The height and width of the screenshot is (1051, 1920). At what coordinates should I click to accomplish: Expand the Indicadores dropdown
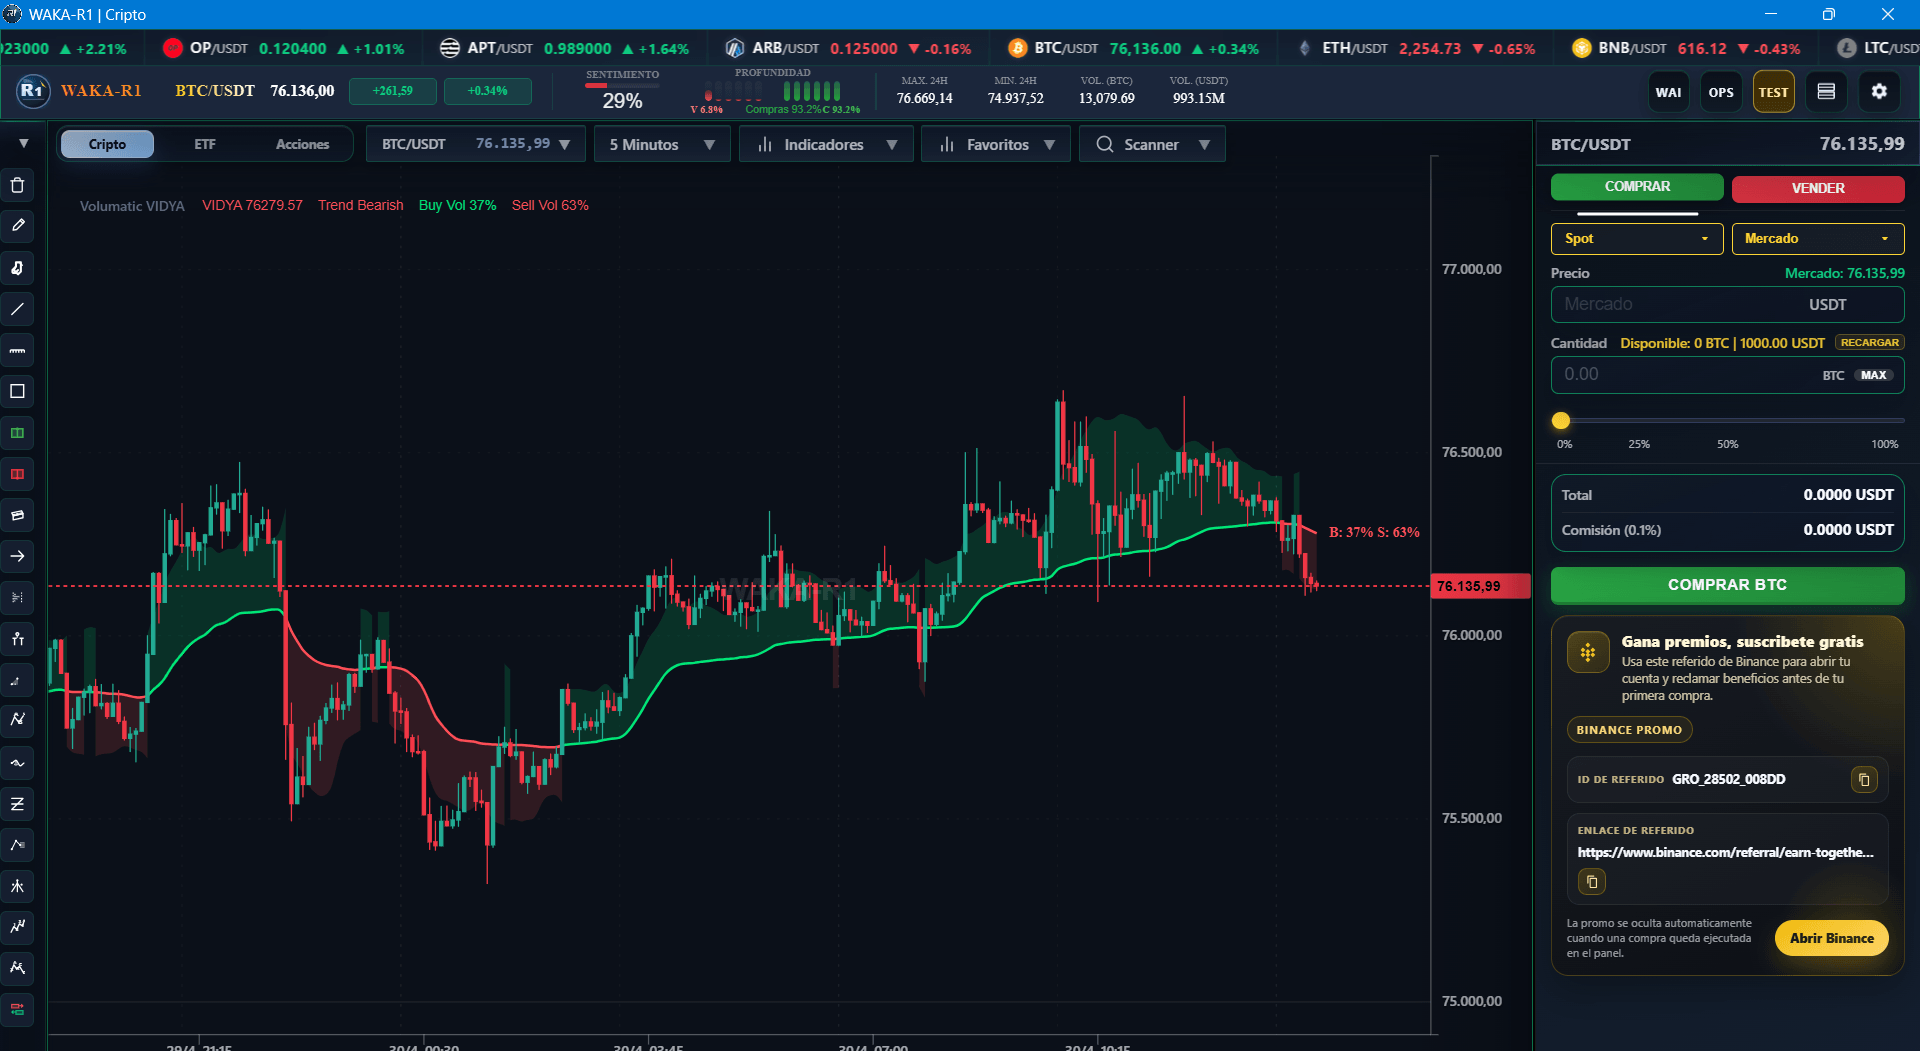coord(826,145)
